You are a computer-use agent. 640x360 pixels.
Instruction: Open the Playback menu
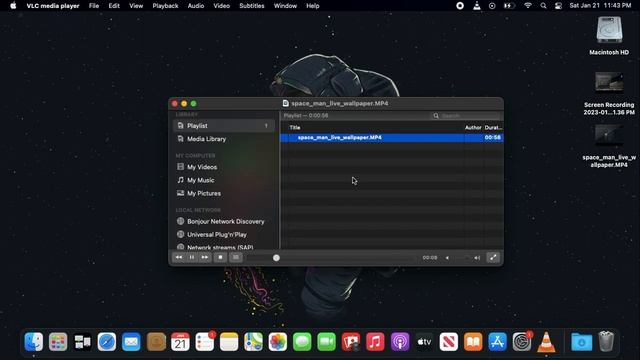[165, 6]
